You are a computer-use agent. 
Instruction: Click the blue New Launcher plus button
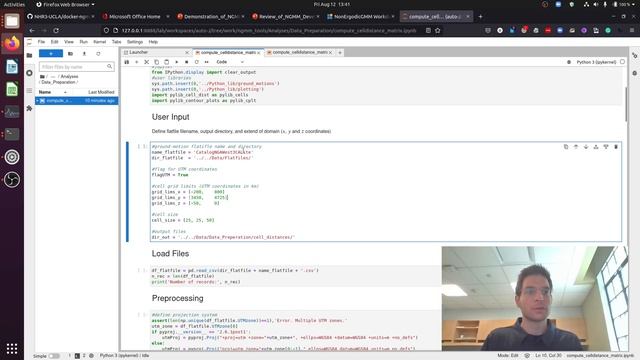click(x=51, y=53)
